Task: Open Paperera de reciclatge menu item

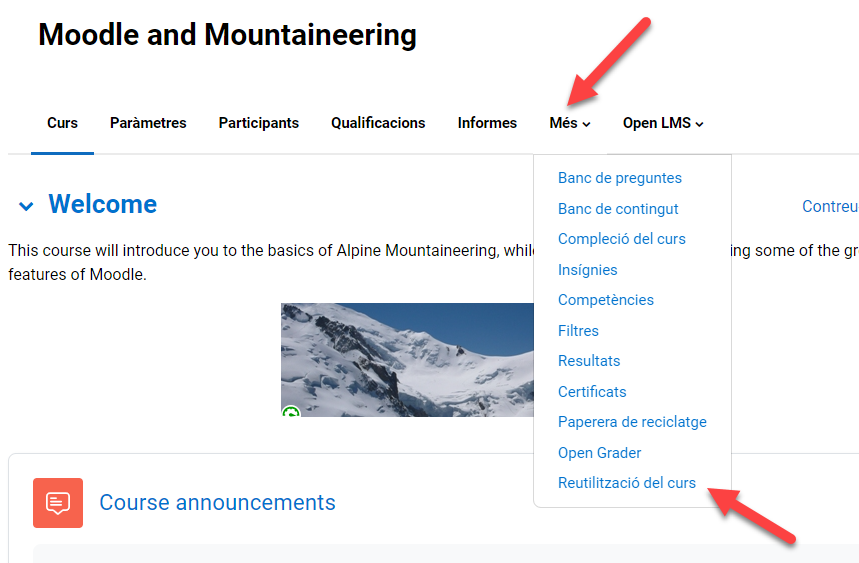Action: click(632, 422)
